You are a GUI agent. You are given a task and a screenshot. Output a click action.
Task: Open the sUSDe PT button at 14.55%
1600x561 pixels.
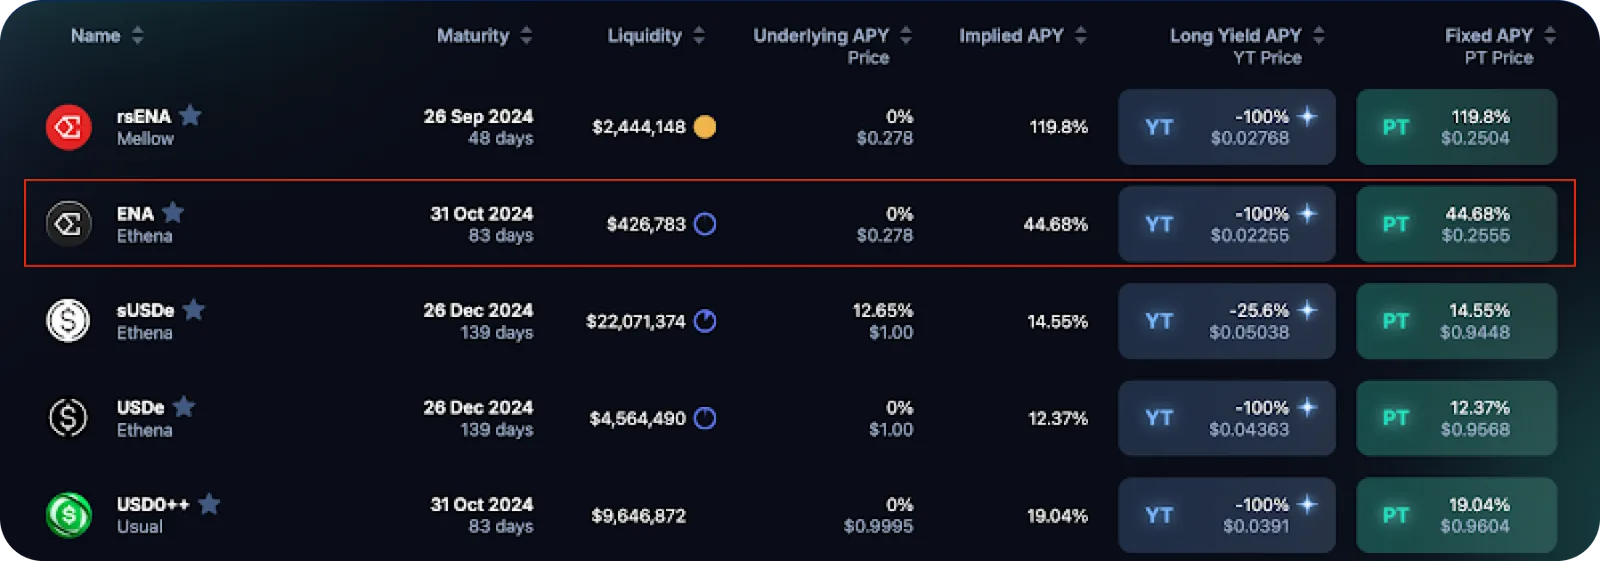coord(1457,321)
